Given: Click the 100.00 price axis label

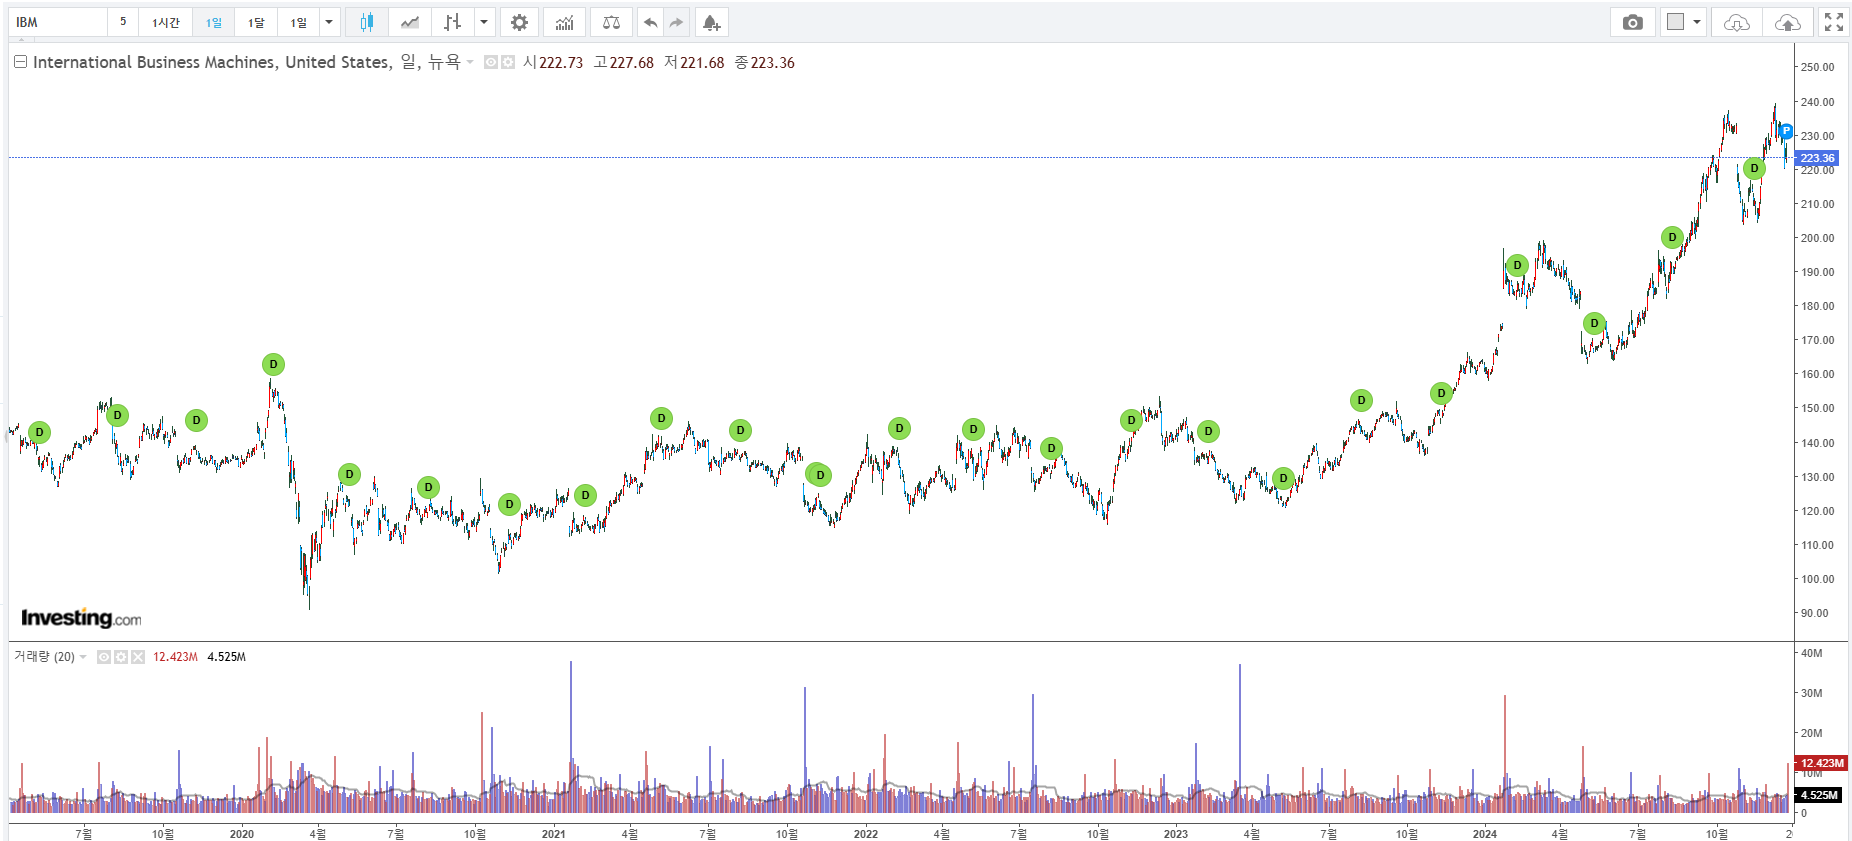Looking at the screenshot, I should tap(1817, 579).
